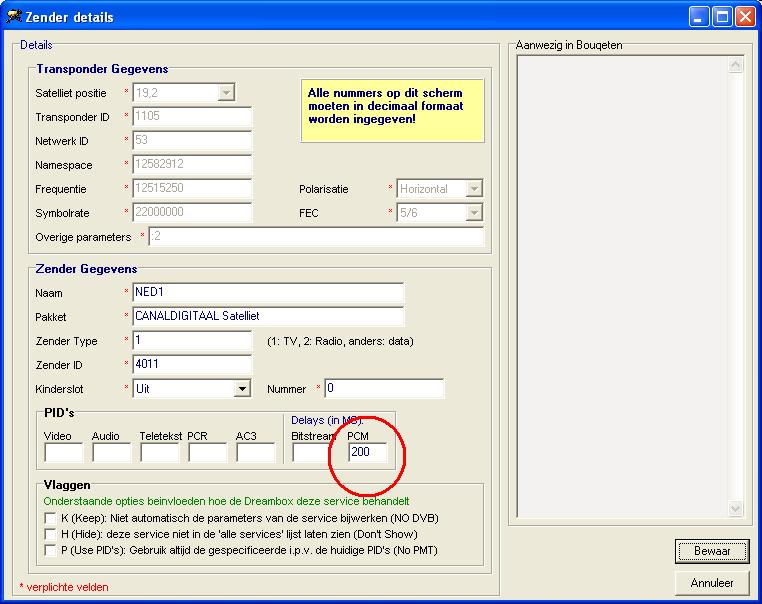Click the Zender details title bar icon
Viewport: 762px width, 604px height.
pyautogui.click(x=15, y=17)
